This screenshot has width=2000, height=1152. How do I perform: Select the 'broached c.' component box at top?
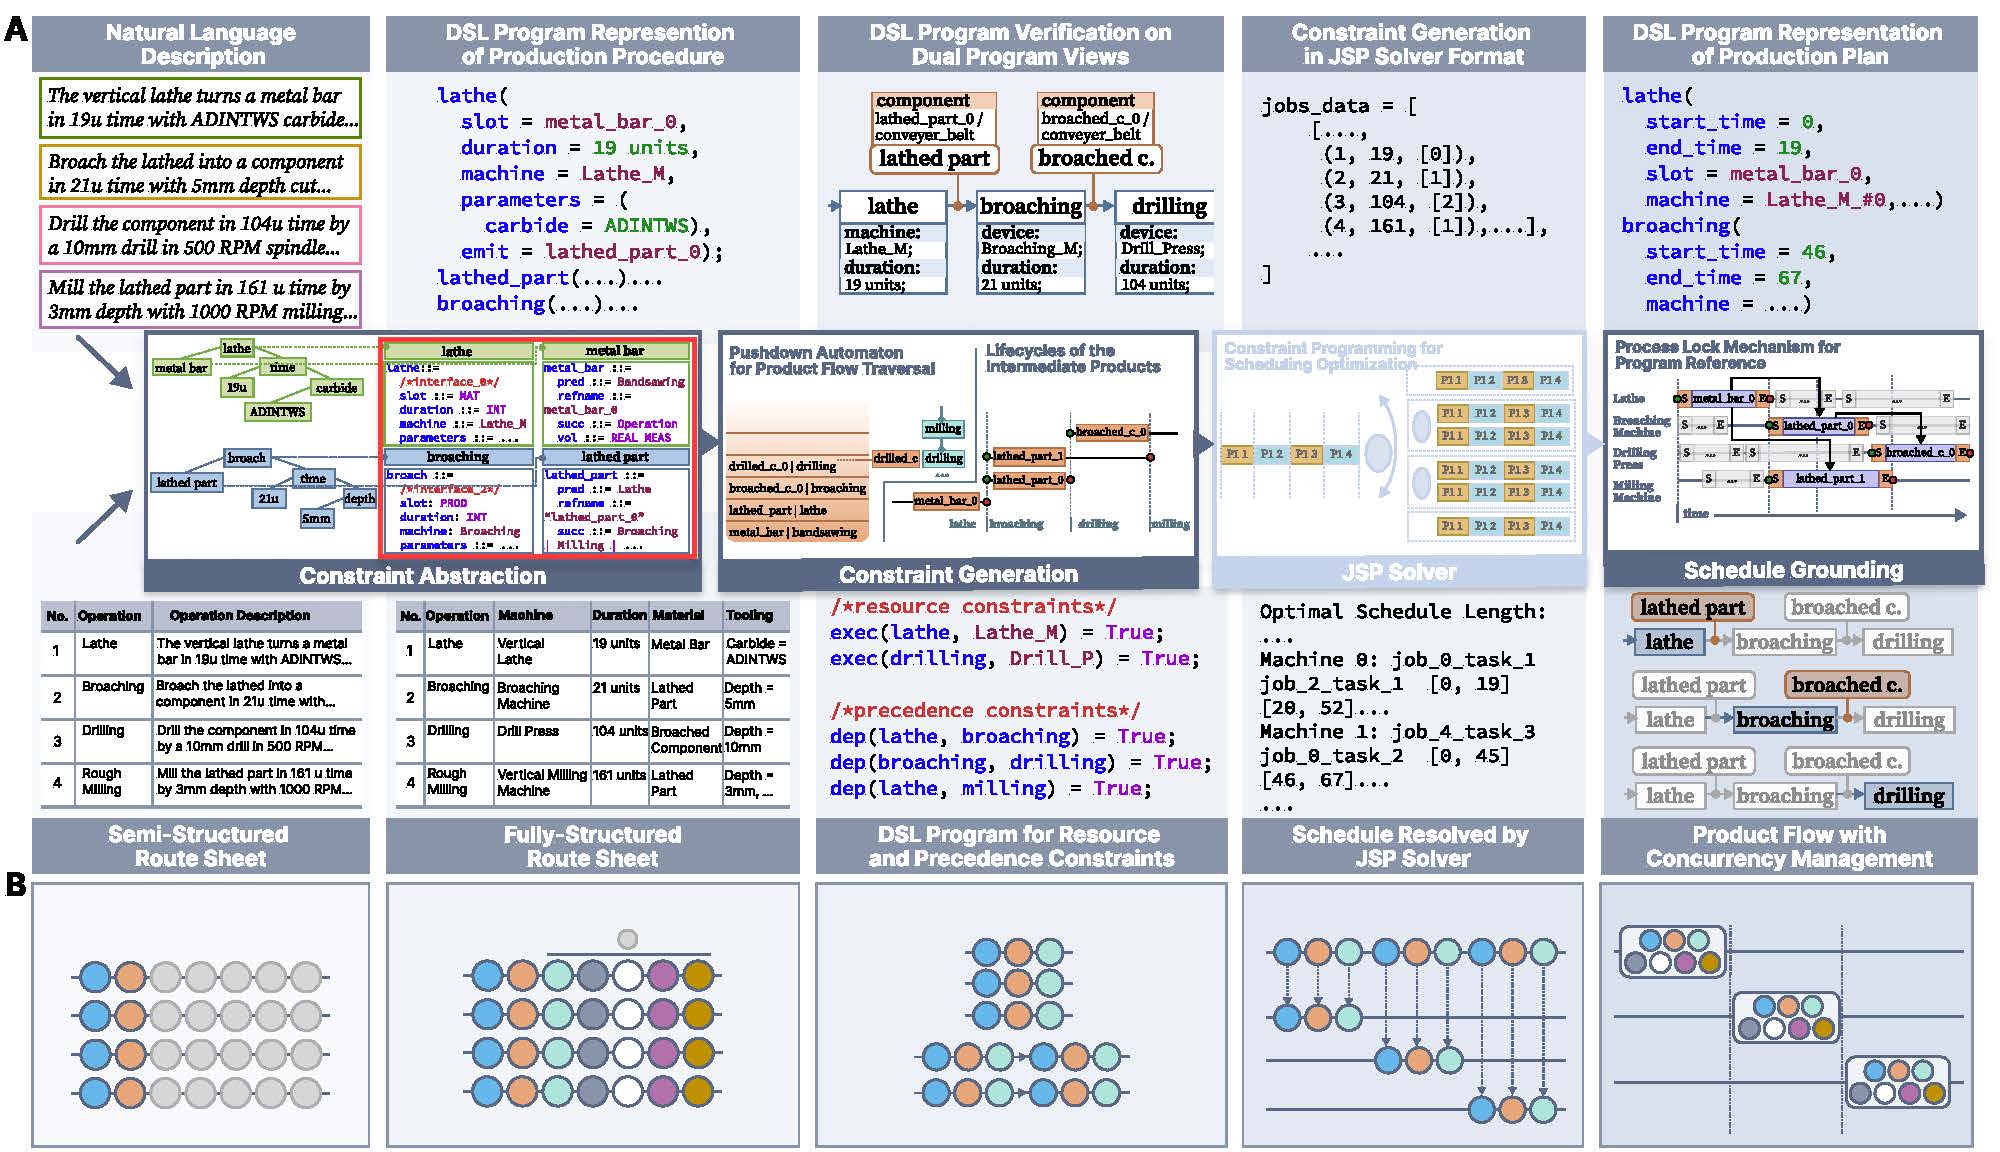1096,158
